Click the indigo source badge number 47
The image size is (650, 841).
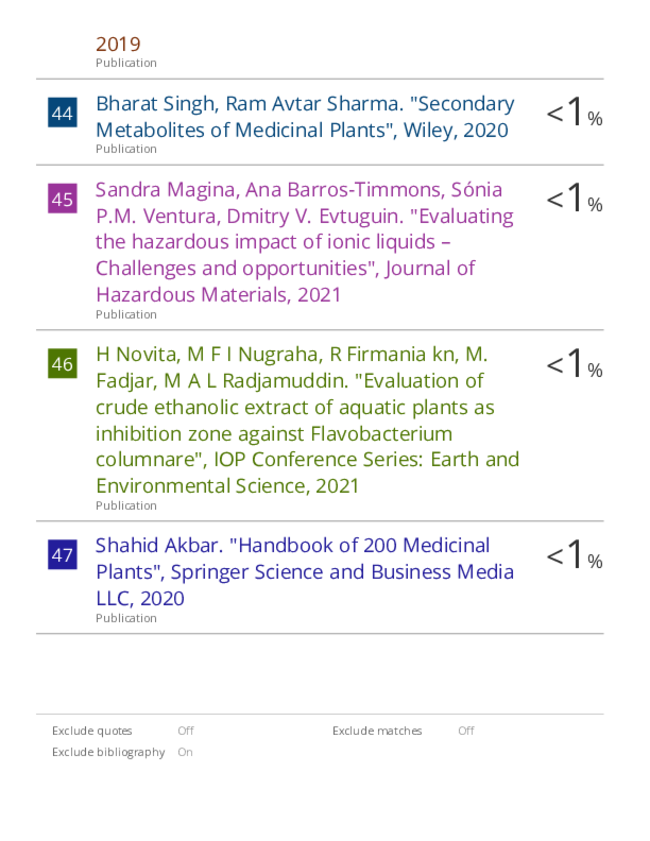pyautogui.click(x=62, y=554)
